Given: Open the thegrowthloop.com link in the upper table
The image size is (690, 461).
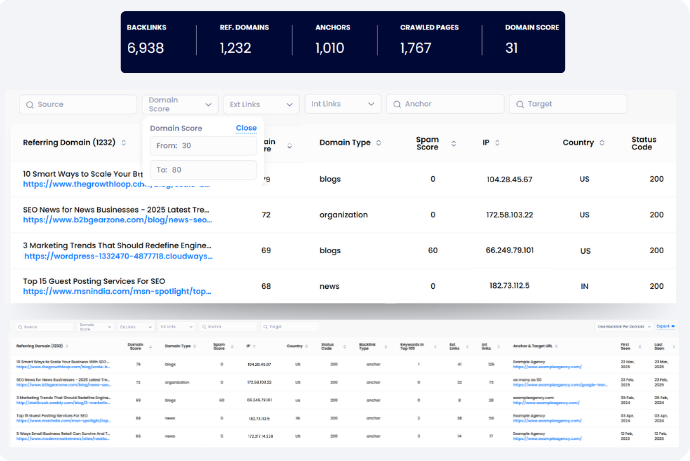Looking at the screenshot, I should [x=117, y=184].
